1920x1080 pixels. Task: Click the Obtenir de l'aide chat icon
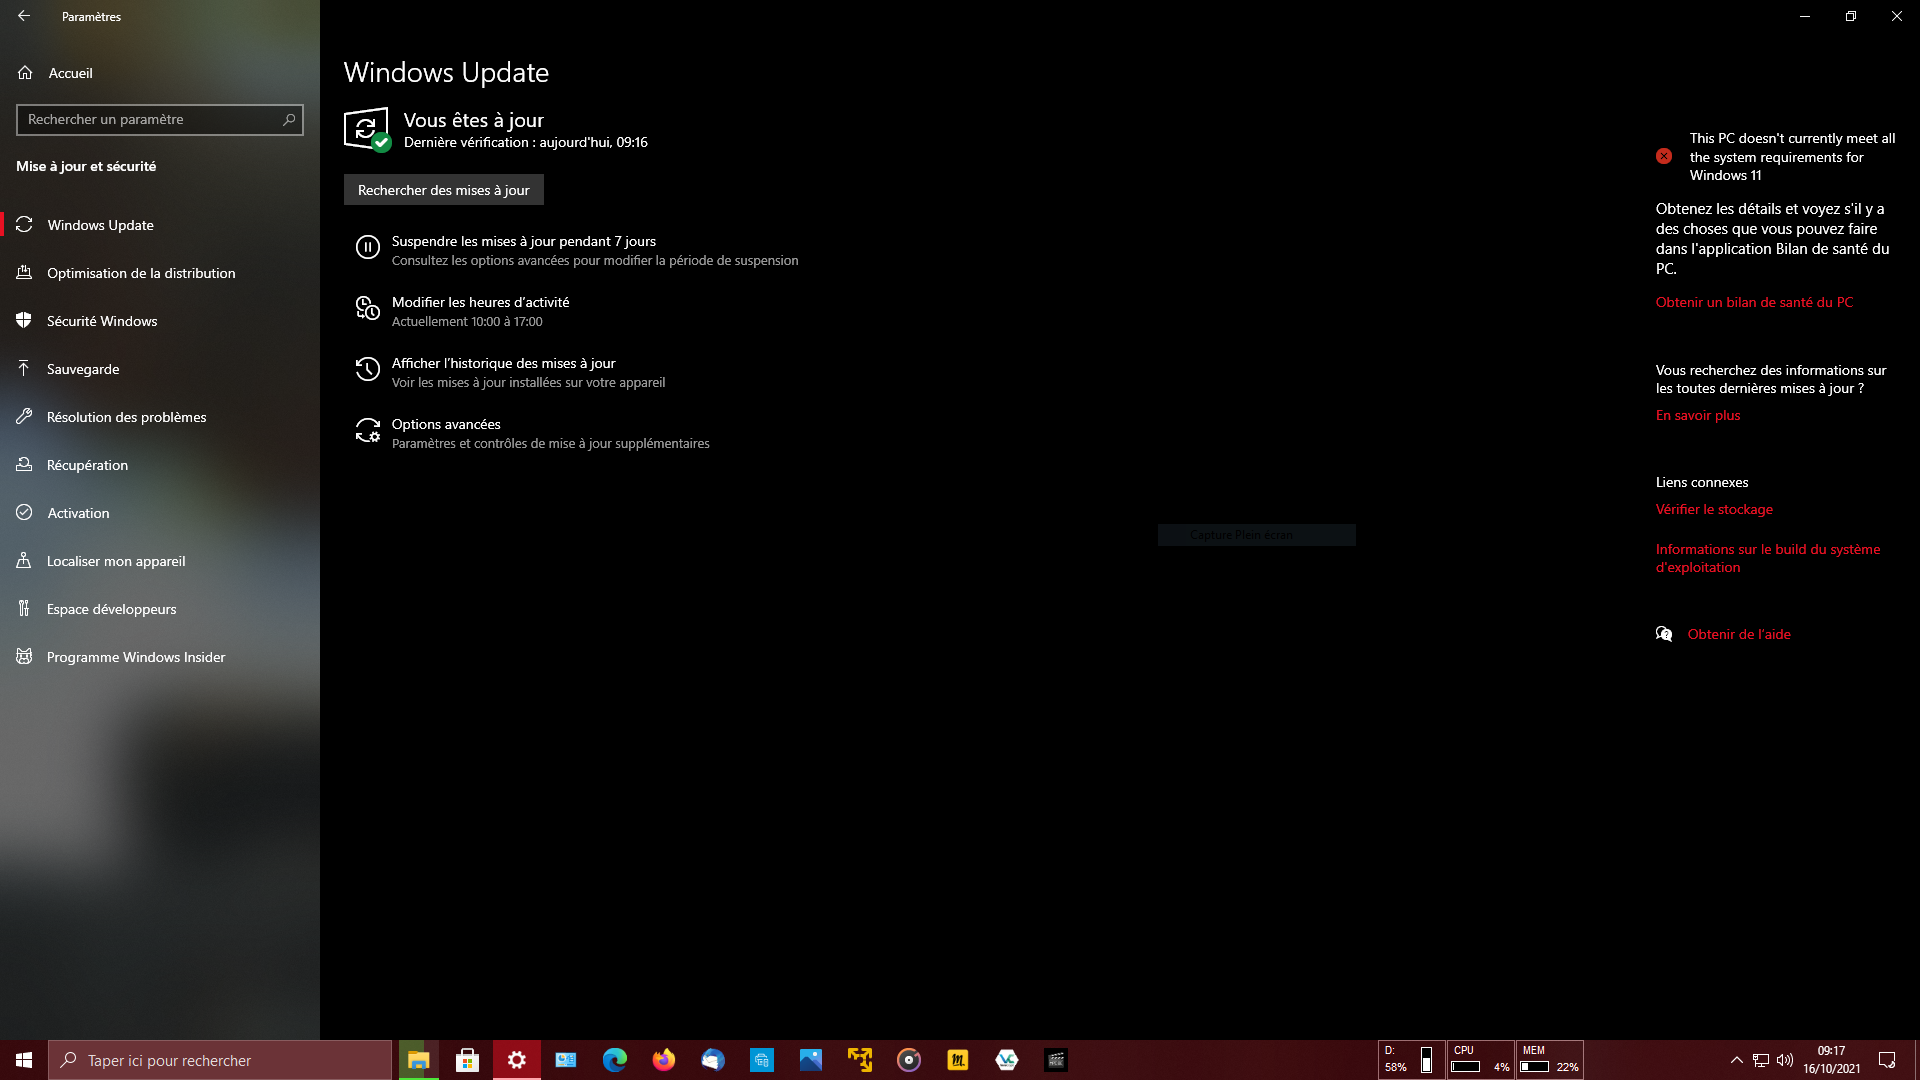coord(1664,634)
